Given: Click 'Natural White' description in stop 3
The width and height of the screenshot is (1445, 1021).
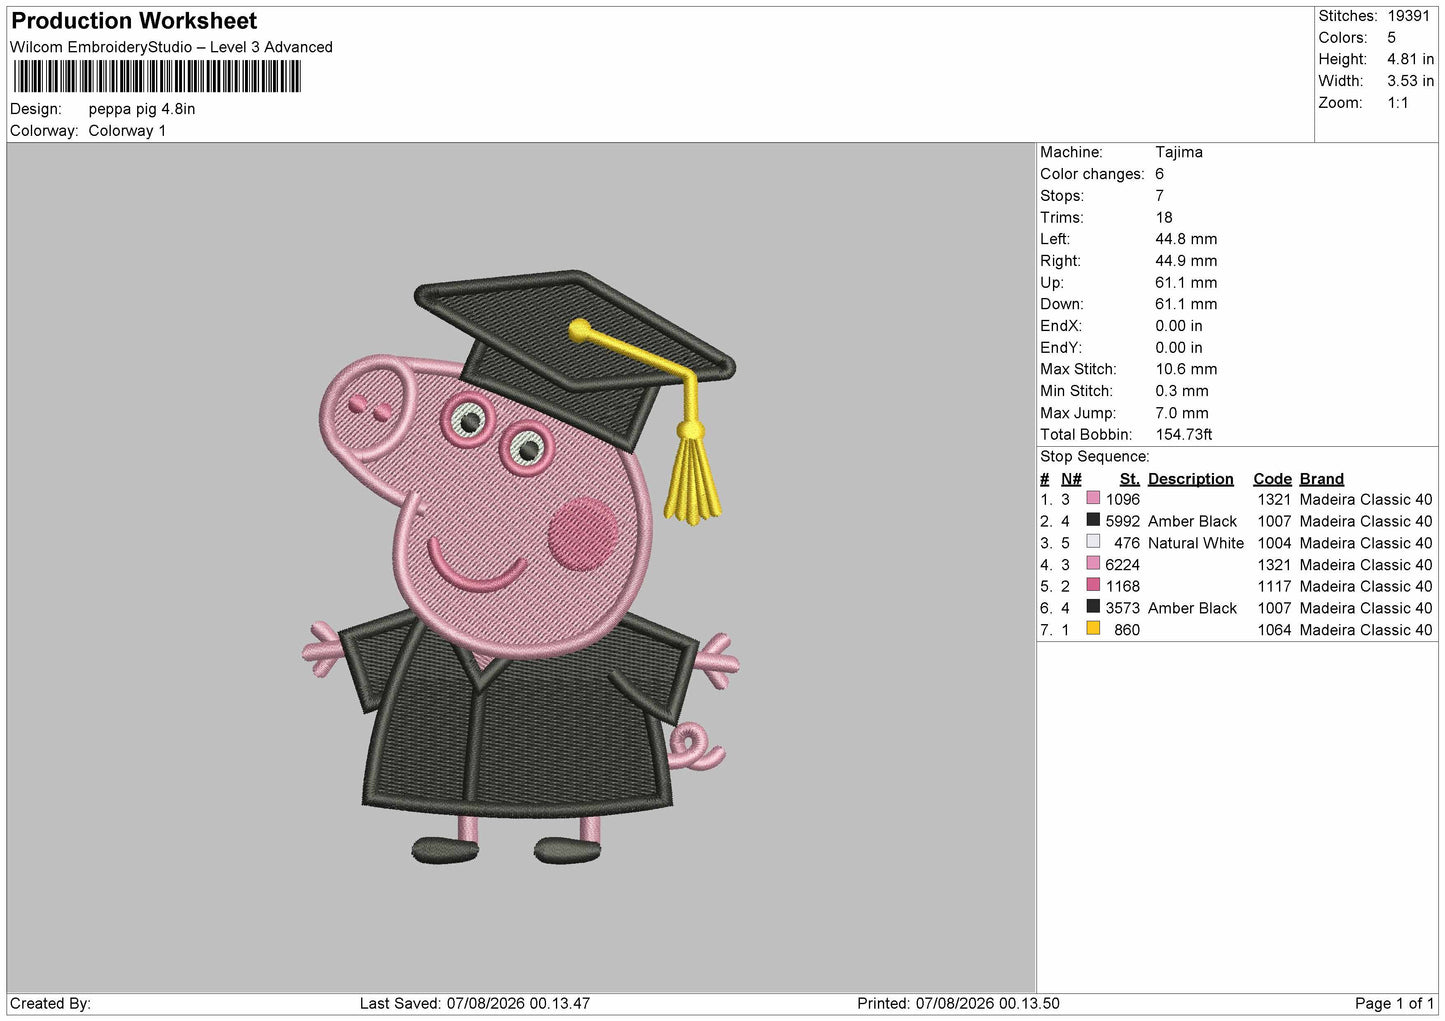Looking at the screenshot, I should tap(1196, 543).
